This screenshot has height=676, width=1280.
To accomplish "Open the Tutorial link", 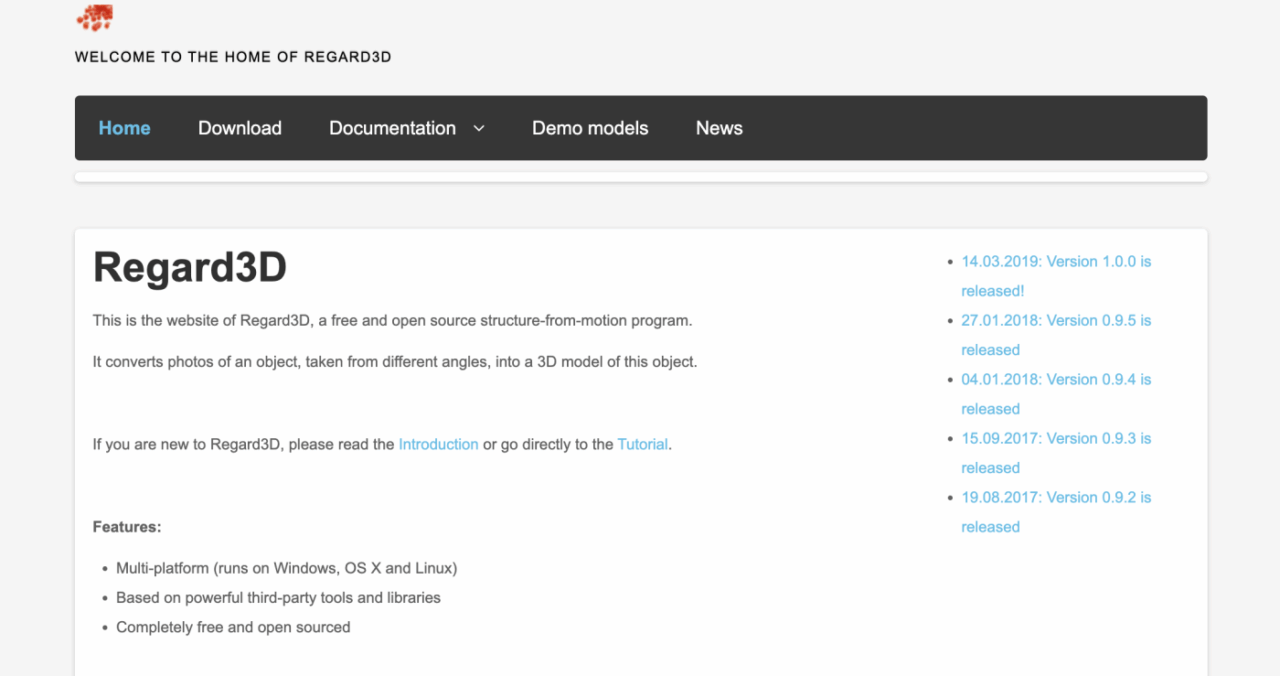I will pos(642,444).
